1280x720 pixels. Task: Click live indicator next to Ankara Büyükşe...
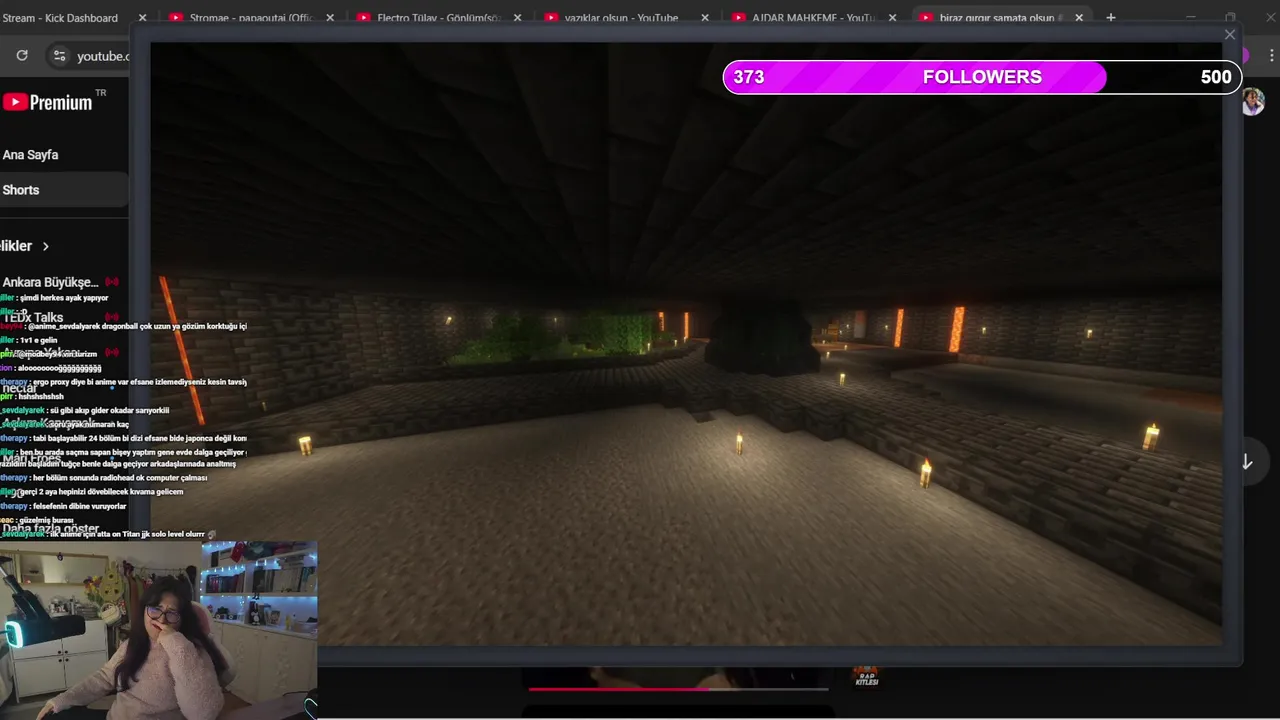[112, 282]
